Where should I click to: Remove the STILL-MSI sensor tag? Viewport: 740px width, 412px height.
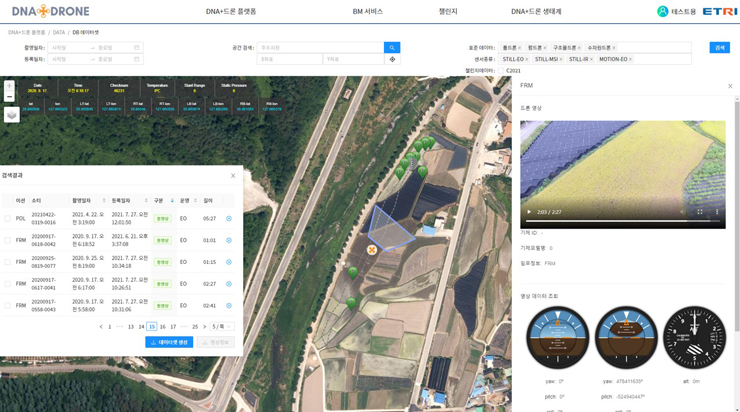tap(561, 59)
